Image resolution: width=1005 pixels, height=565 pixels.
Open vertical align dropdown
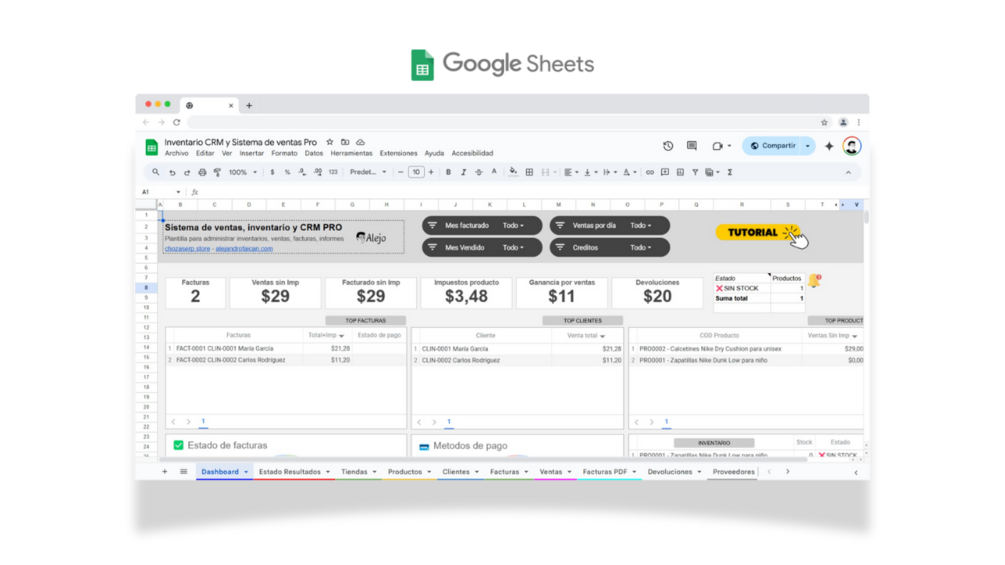pyautogui.click(x=590, y=172)
